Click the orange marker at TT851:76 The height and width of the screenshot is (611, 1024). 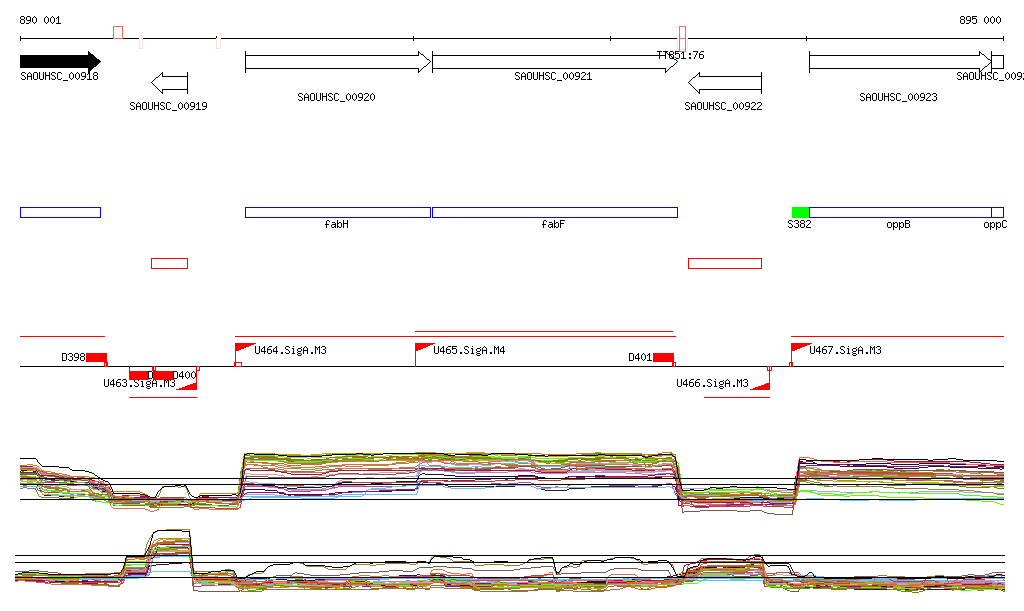[682, 39]
